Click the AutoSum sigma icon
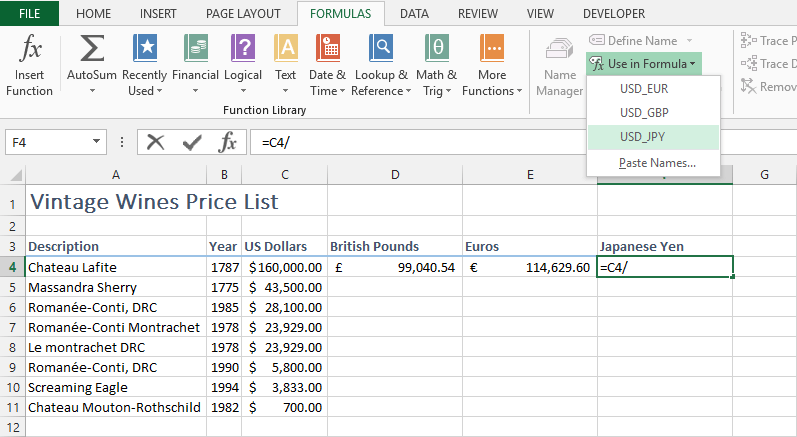Screen dimensions: 797x437 [92, 48]
